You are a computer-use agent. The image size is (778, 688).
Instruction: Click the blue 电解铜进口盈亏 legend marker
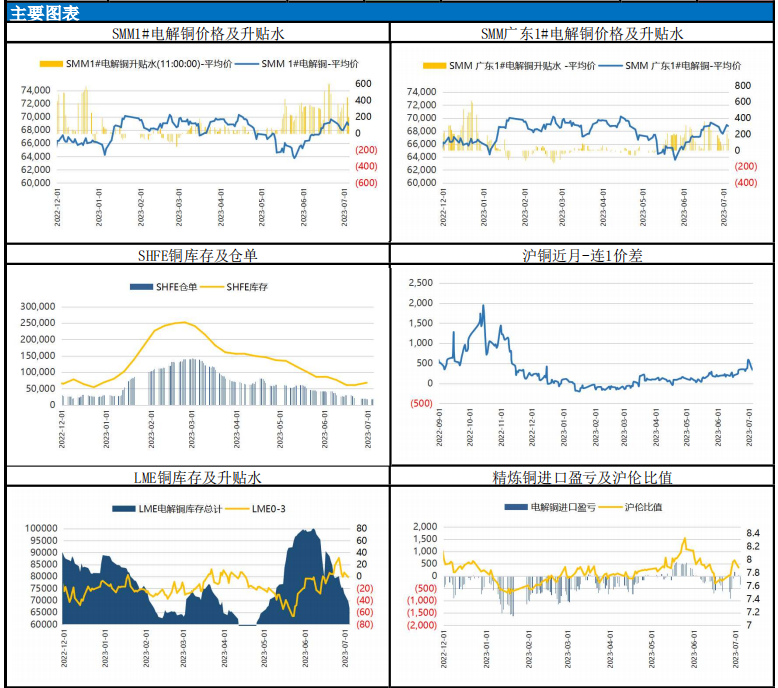[516, 507]
